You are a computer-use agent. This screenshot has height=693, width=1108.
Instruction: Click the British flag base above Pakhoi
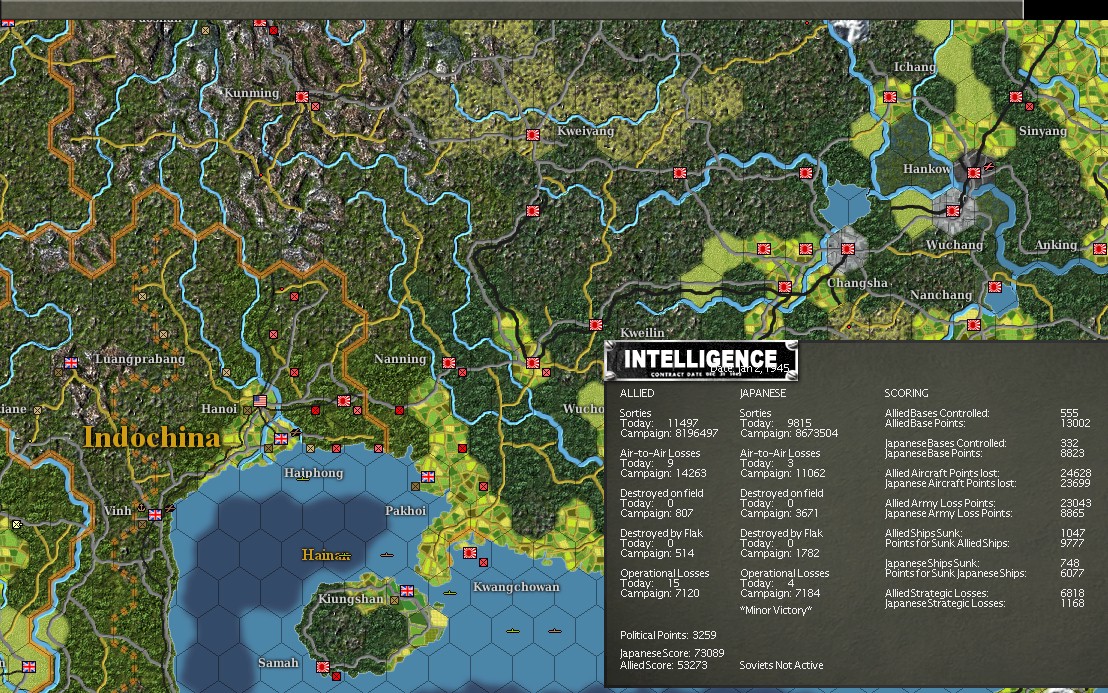point(428,477)
